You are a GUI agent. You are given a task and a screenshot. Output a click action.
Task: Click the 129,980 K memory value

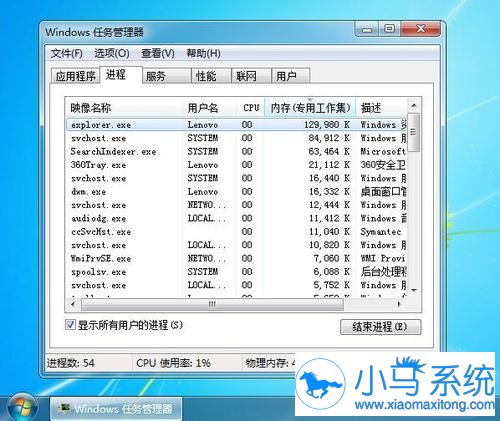(327, 125)
